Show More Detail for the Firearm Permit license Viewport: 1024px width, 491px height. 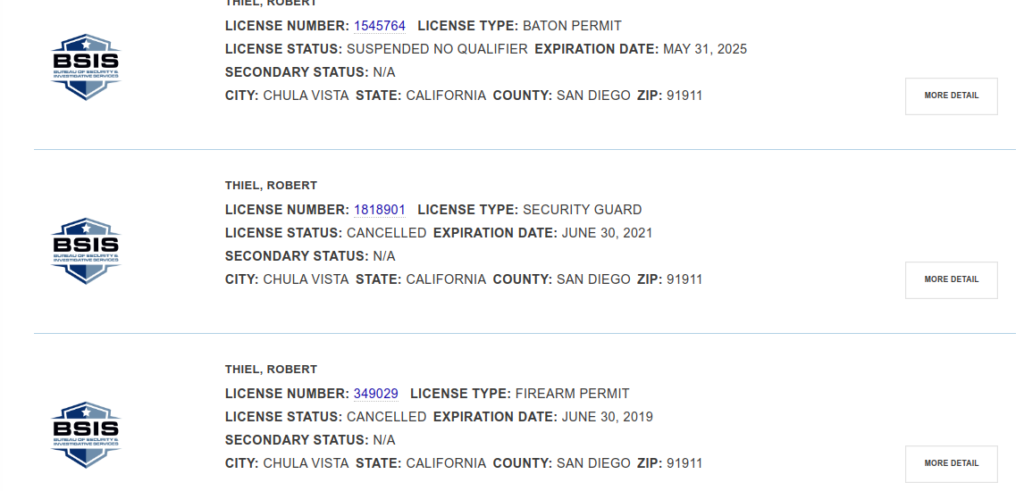951,464
